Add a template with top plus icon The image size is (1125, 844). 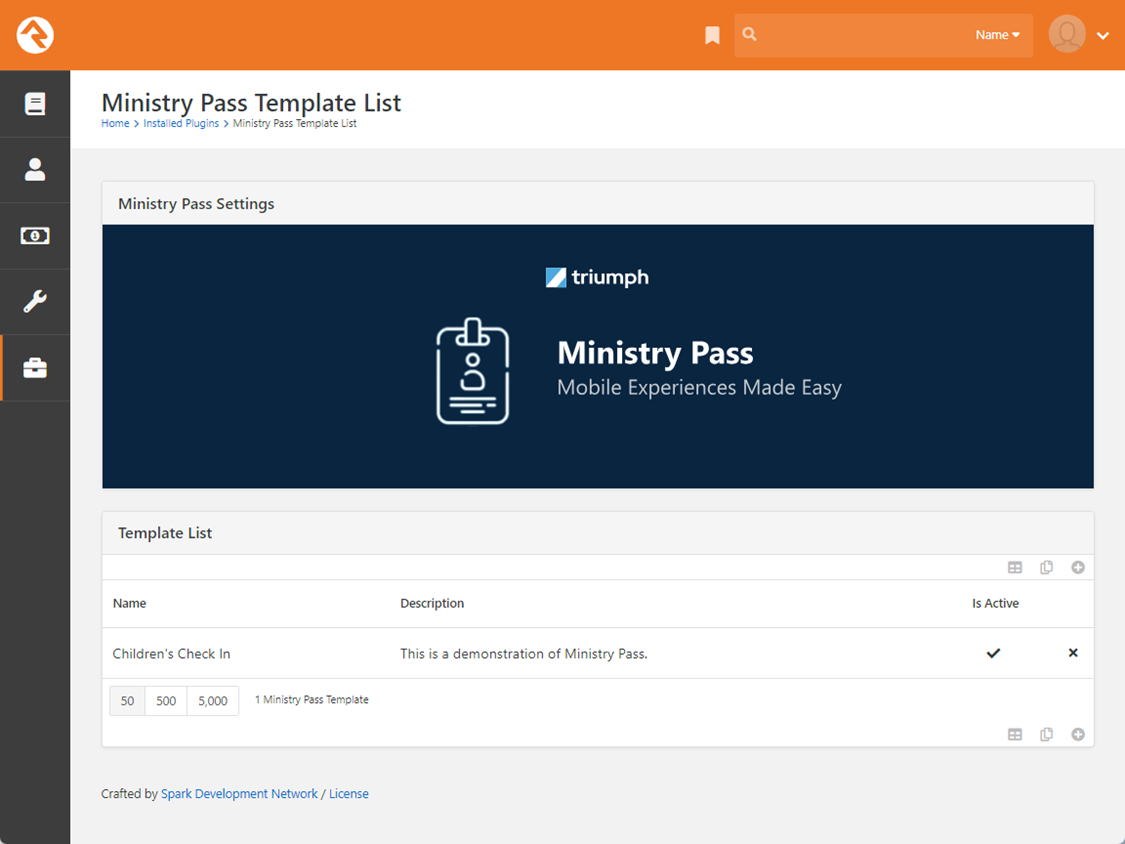pos(1078,568)
